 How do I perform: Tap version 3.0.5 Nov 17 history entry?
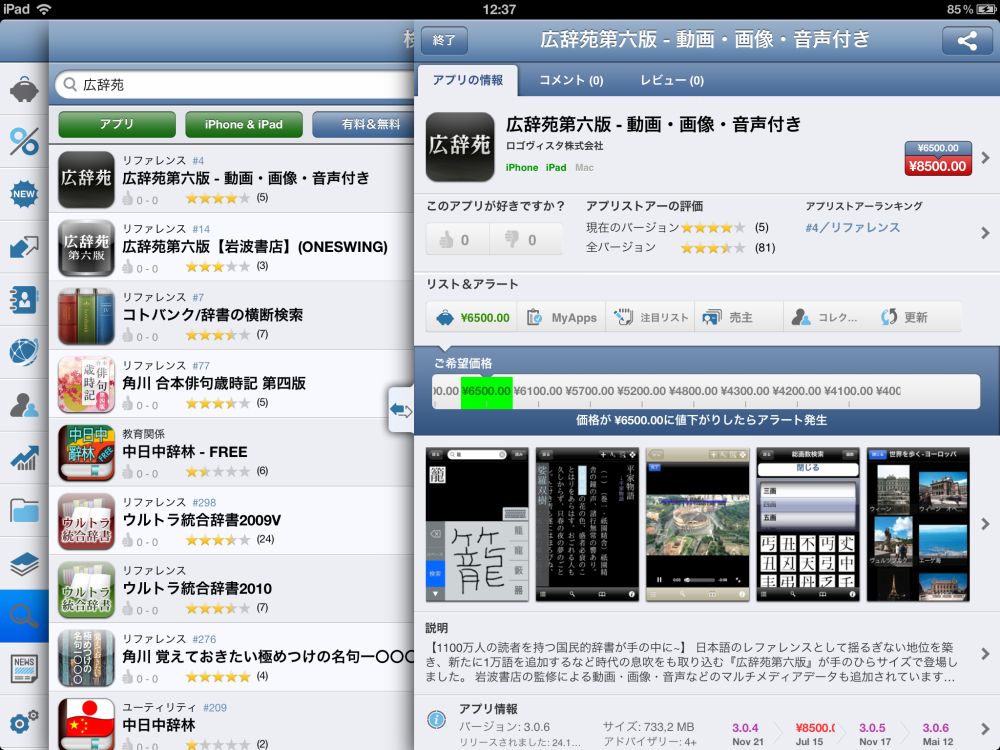pyautogui.click(x=874, y=734)
